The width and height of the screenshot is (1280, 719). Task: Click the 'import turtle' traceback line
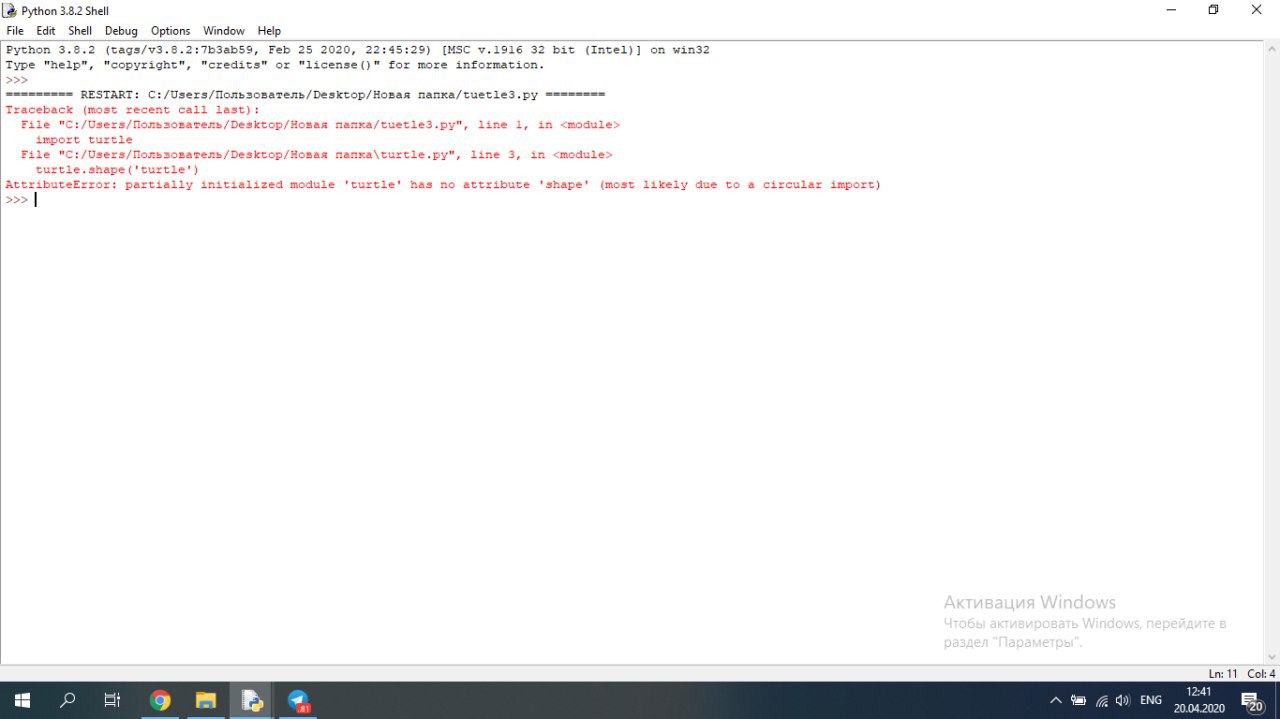click(x=84, y=140)
